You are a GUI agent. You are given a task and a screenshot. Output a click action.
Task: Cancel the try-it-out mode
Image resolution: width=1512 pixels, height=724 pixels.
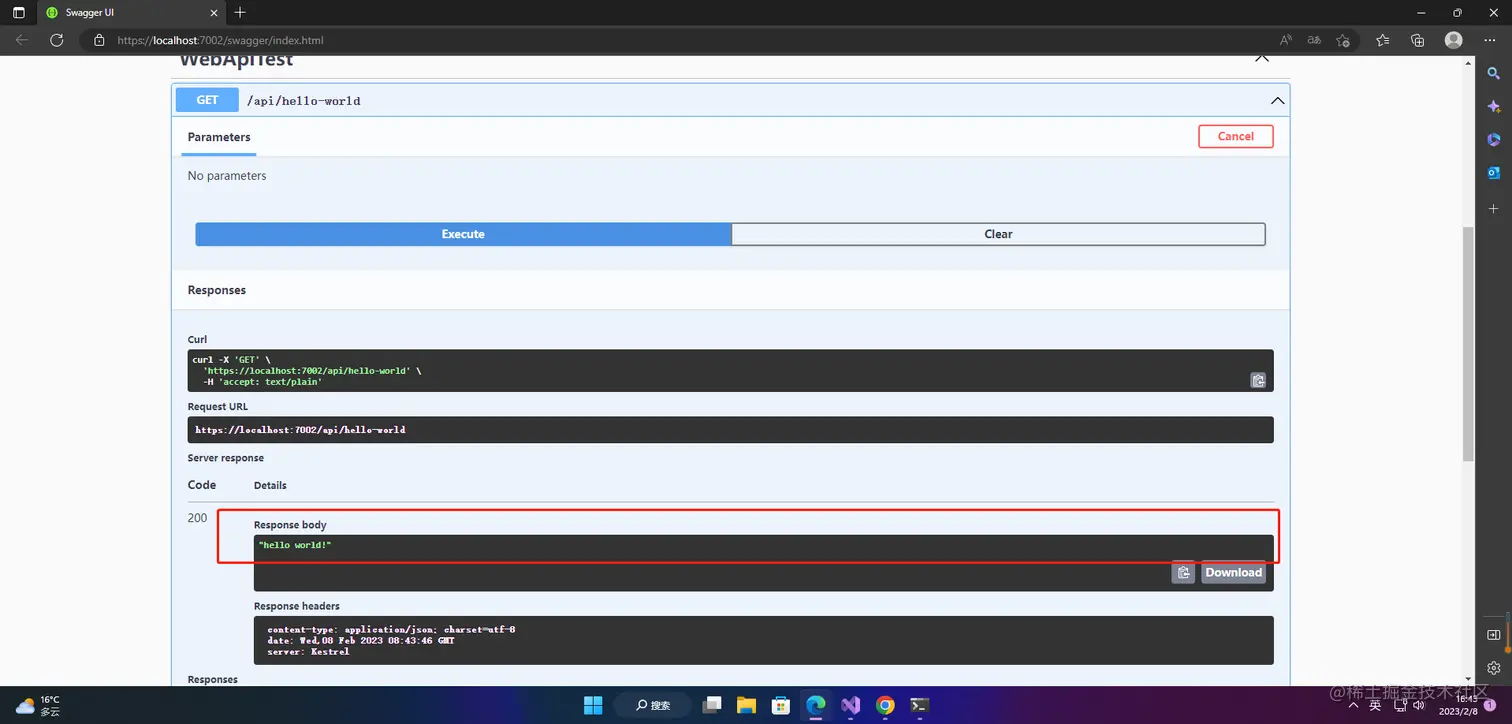click(1236, 136)
